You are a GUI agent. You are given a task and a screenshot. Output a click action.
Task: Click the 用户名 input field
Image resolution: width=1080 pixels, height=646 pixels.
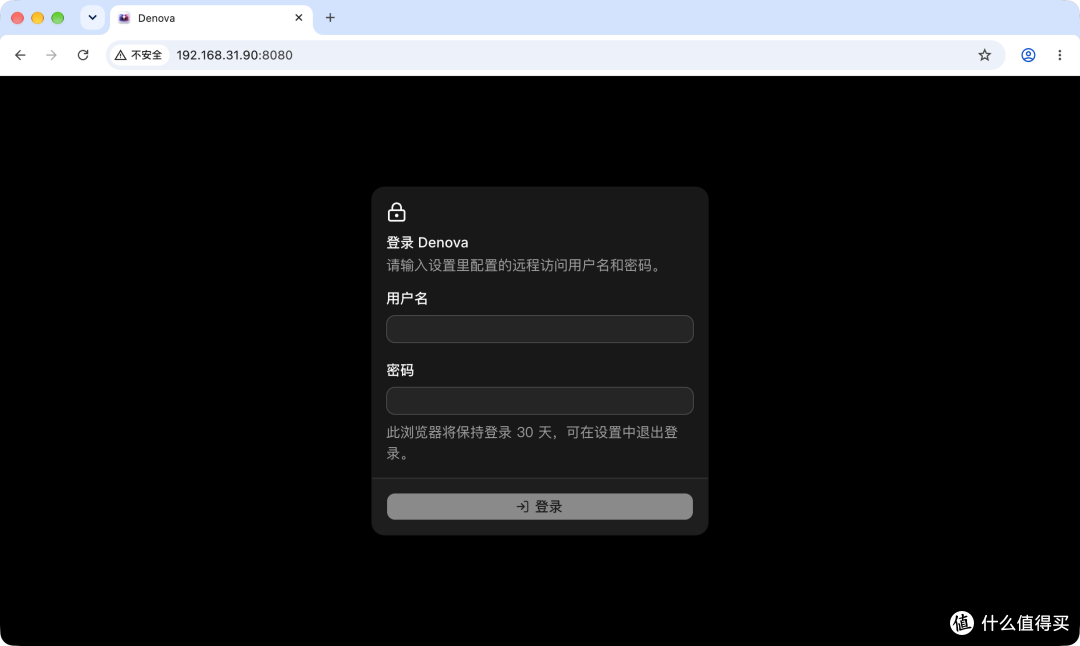[539, 329]
